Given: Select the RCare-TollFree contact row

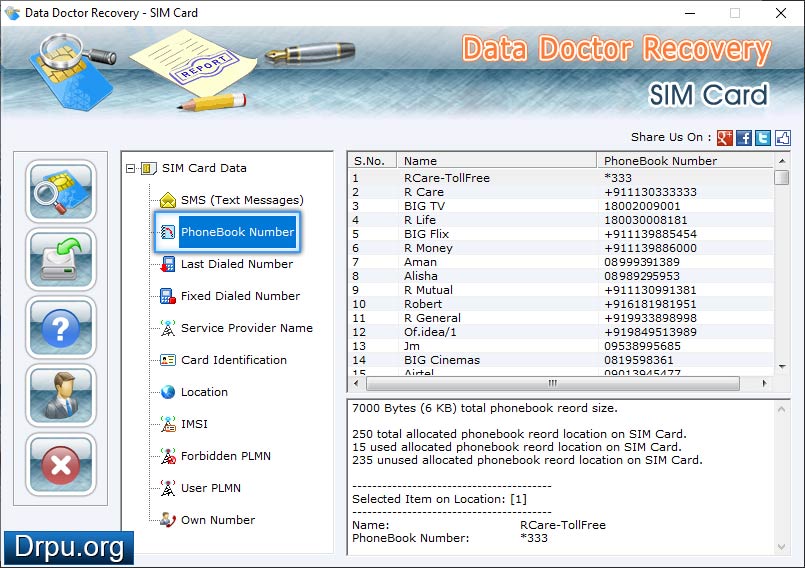Looking at the screenshot, I should tap(561, 178).
